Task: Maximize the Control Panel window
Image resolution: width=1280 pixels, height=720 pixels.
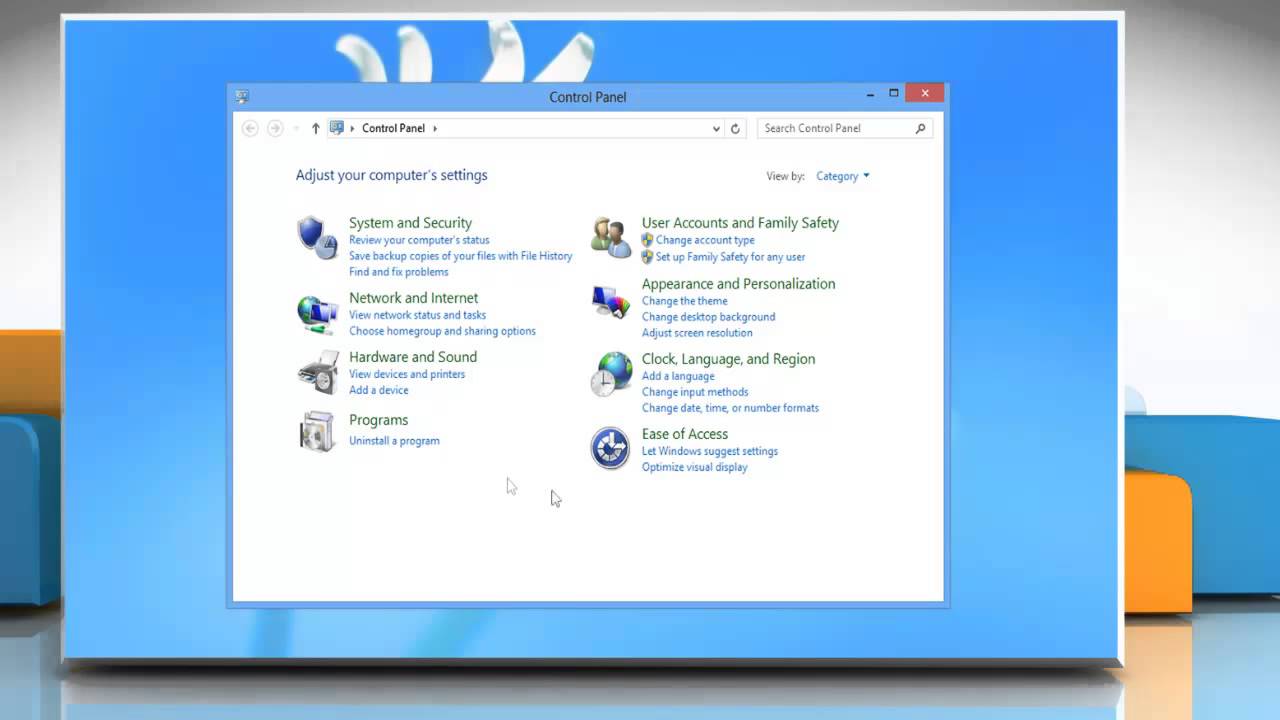Action: point(893,94)
